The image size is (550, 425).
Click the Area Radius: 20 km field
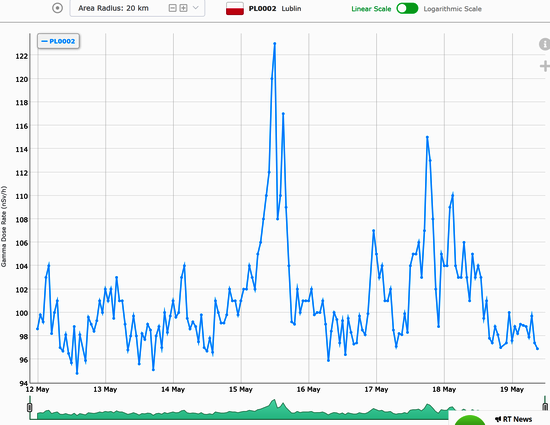pos(137,8)
